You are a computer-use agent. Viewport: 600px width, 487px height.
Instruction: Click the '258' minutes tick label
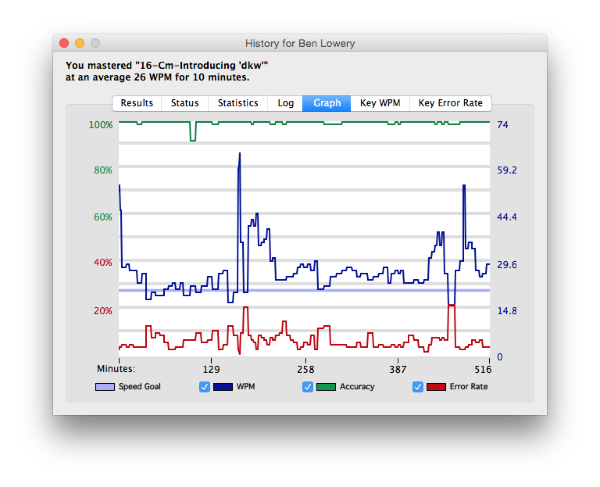click(x=305, y=370)
